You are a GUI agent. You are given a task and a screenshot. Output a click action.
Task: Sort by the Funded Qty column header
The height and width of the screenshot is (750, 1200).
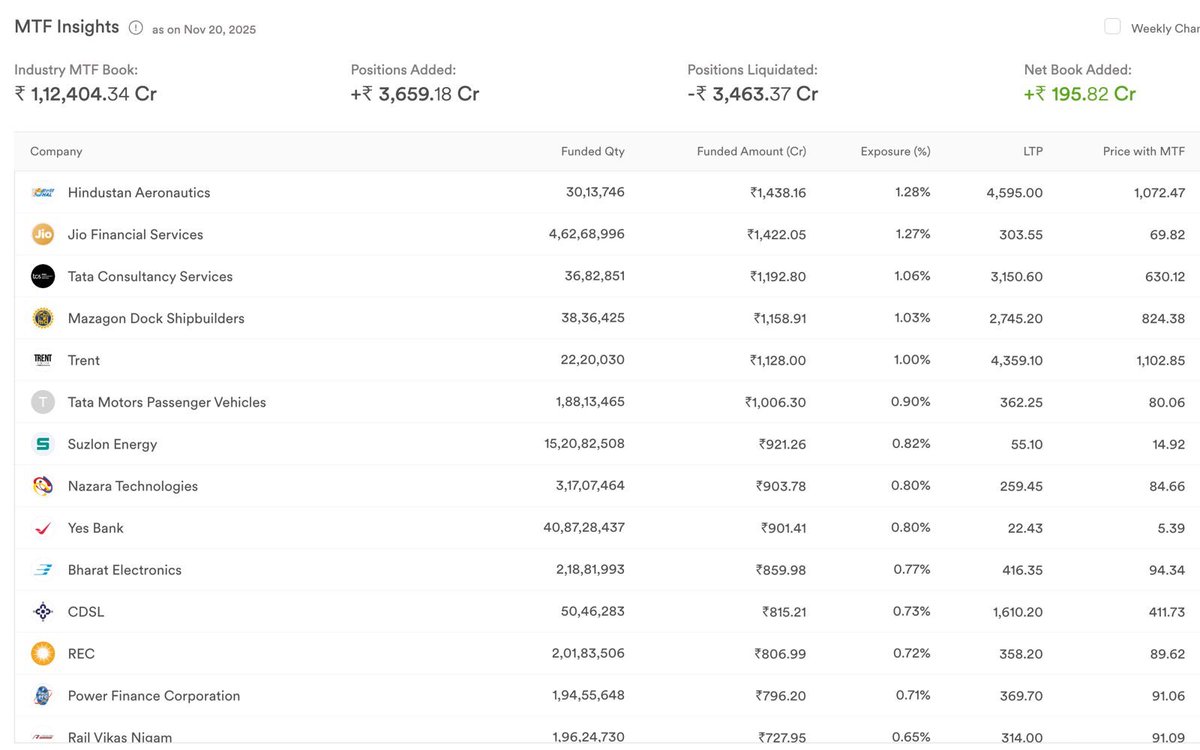click(x=593, y=151)
